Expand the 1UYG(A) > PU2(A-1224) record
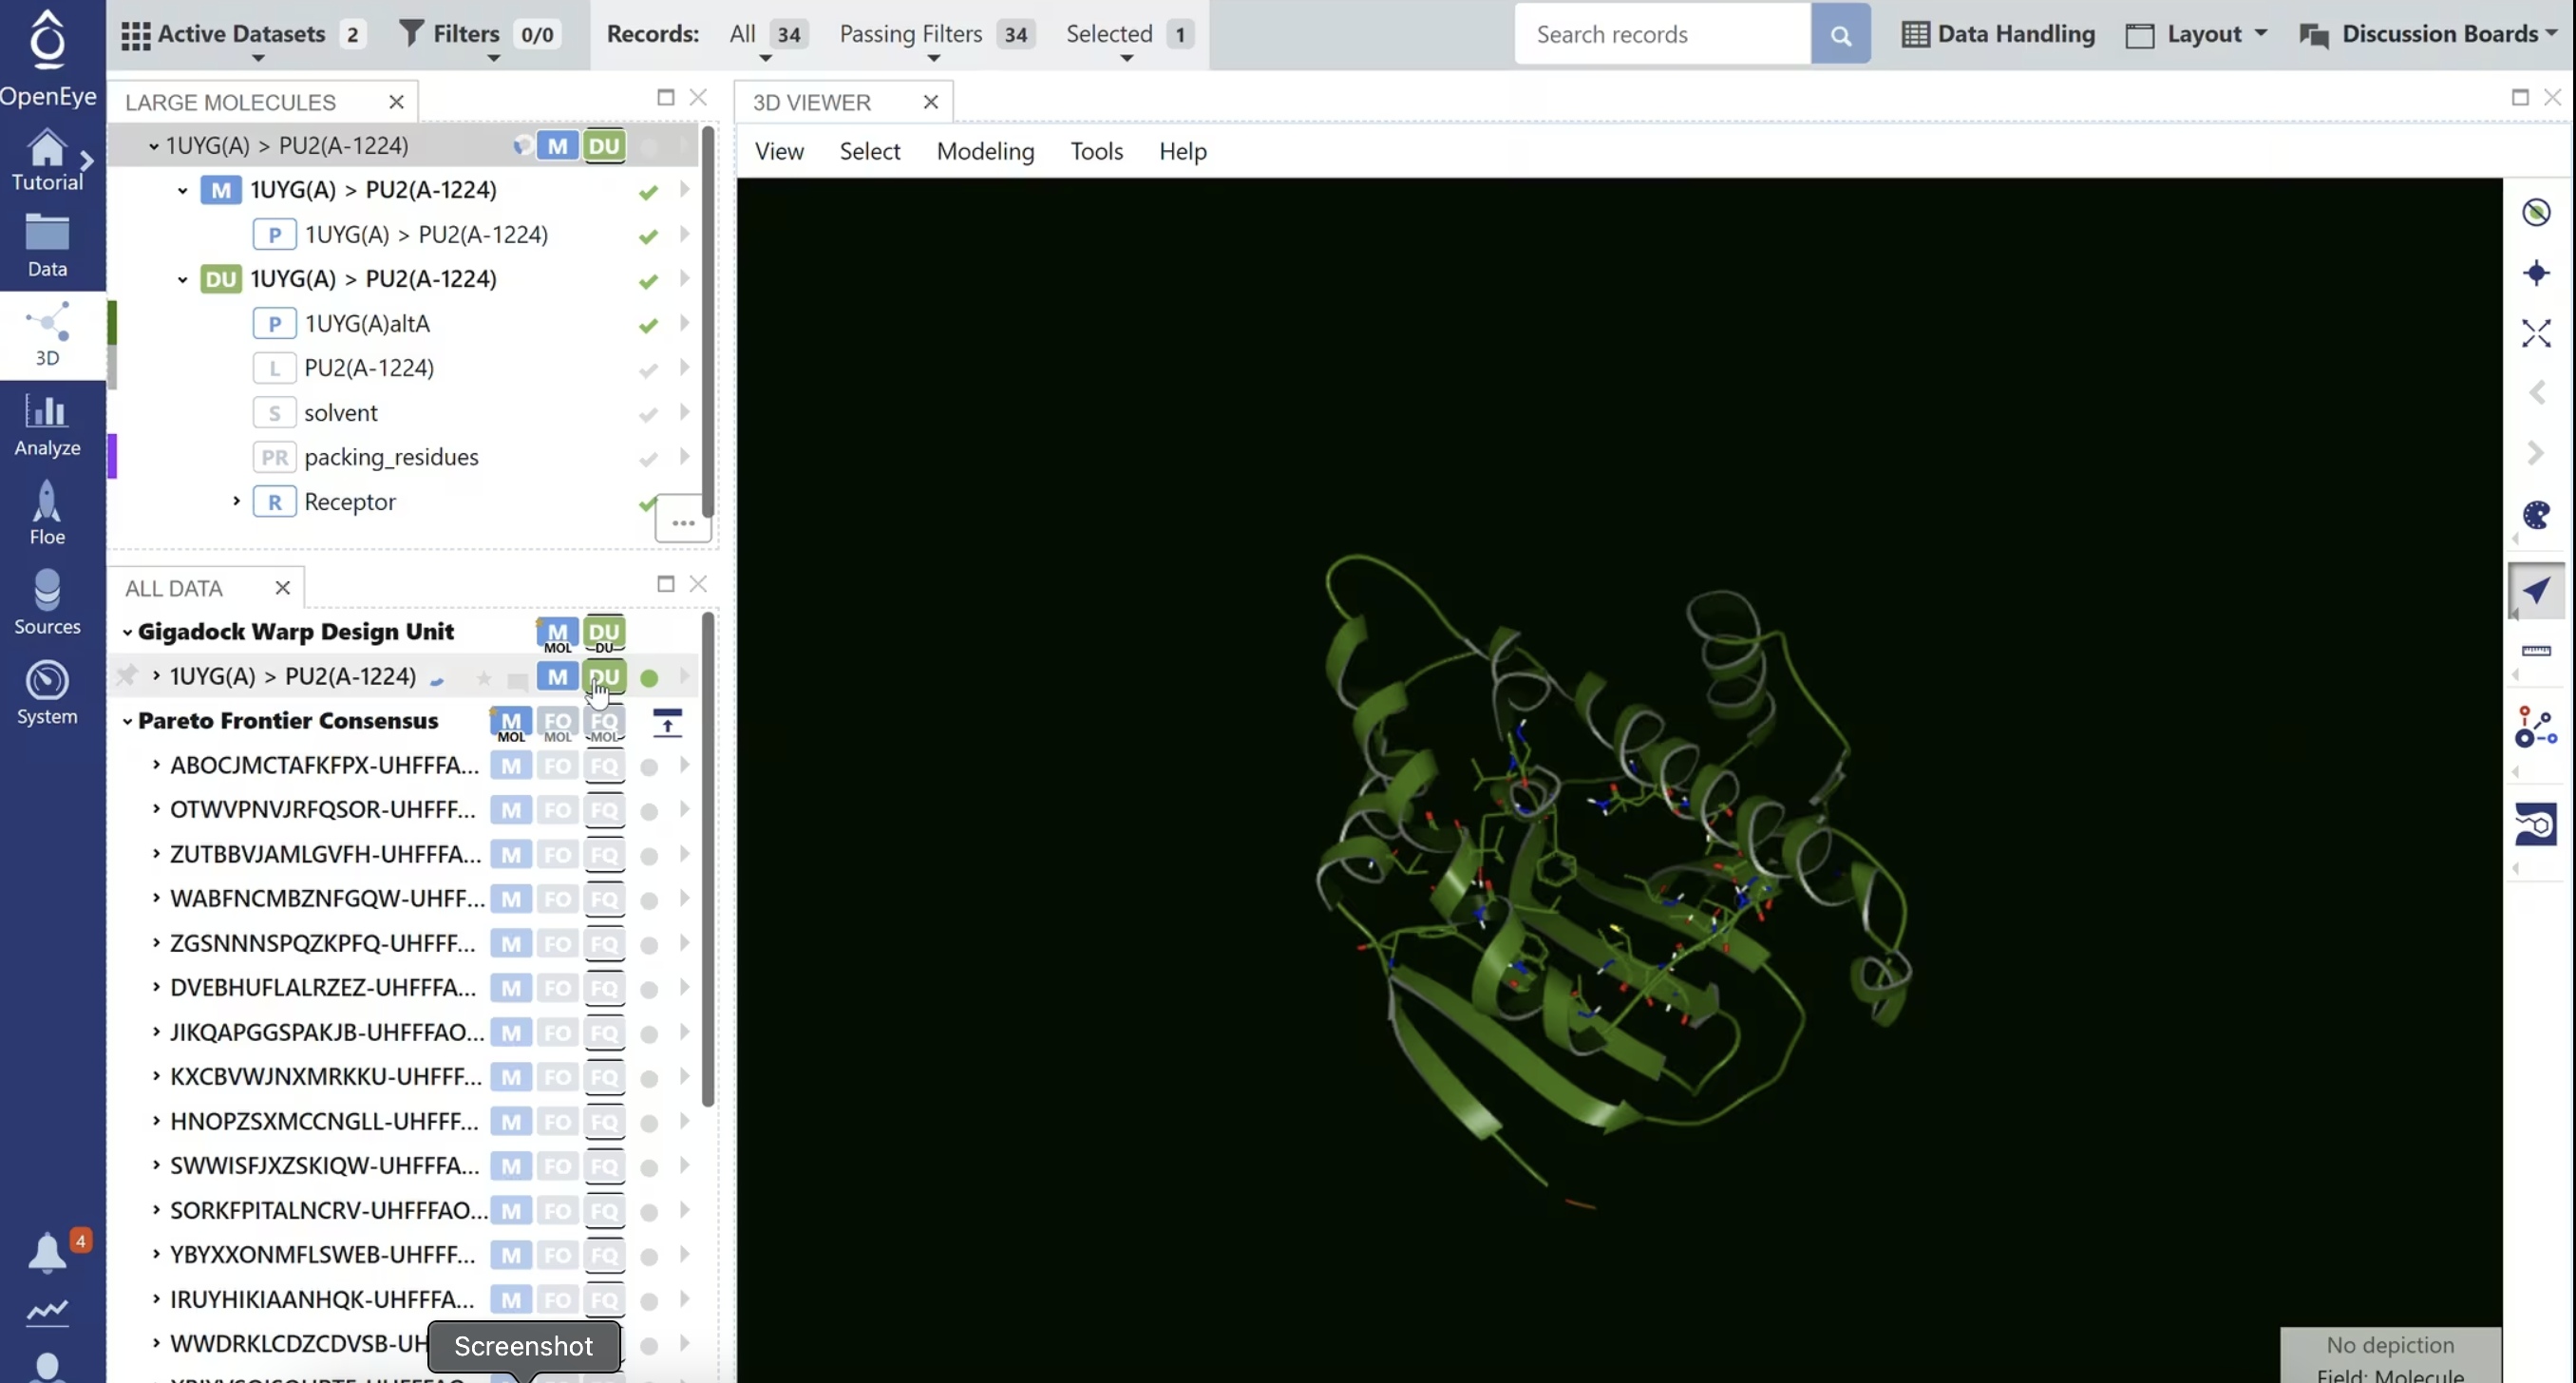 point(157,676)
